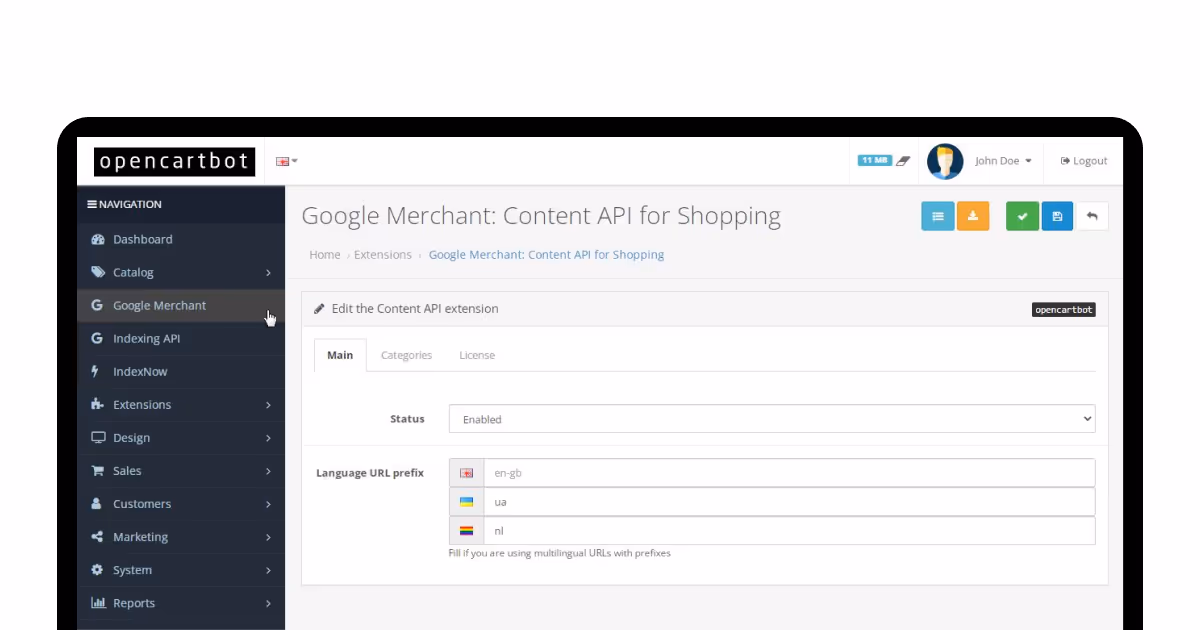Open the Catalog sidebar menu
The width and height of the screenshot is (1200, 630).
click(181, 272)
